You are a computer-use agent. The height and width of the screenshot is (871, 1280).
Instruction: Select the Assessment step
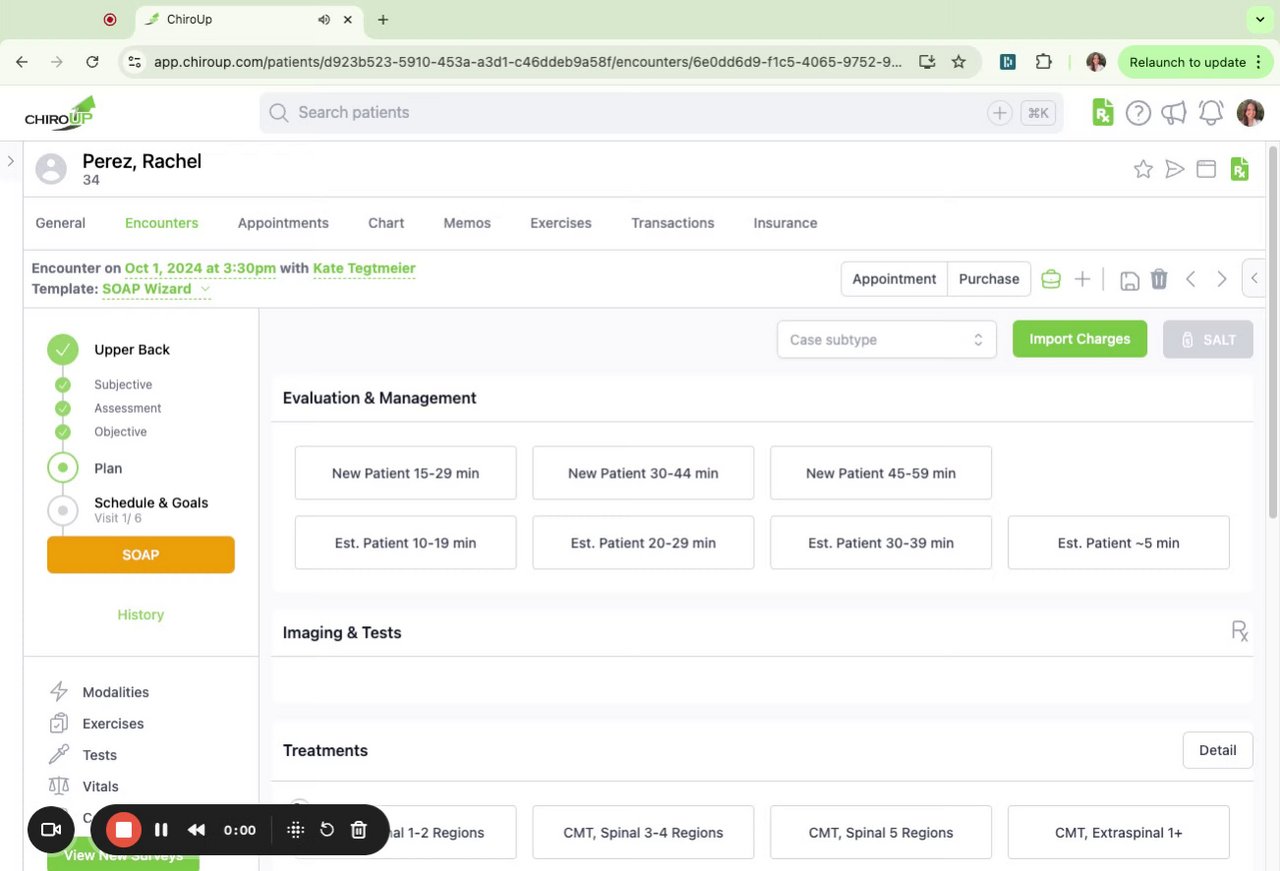pos(128,408)
